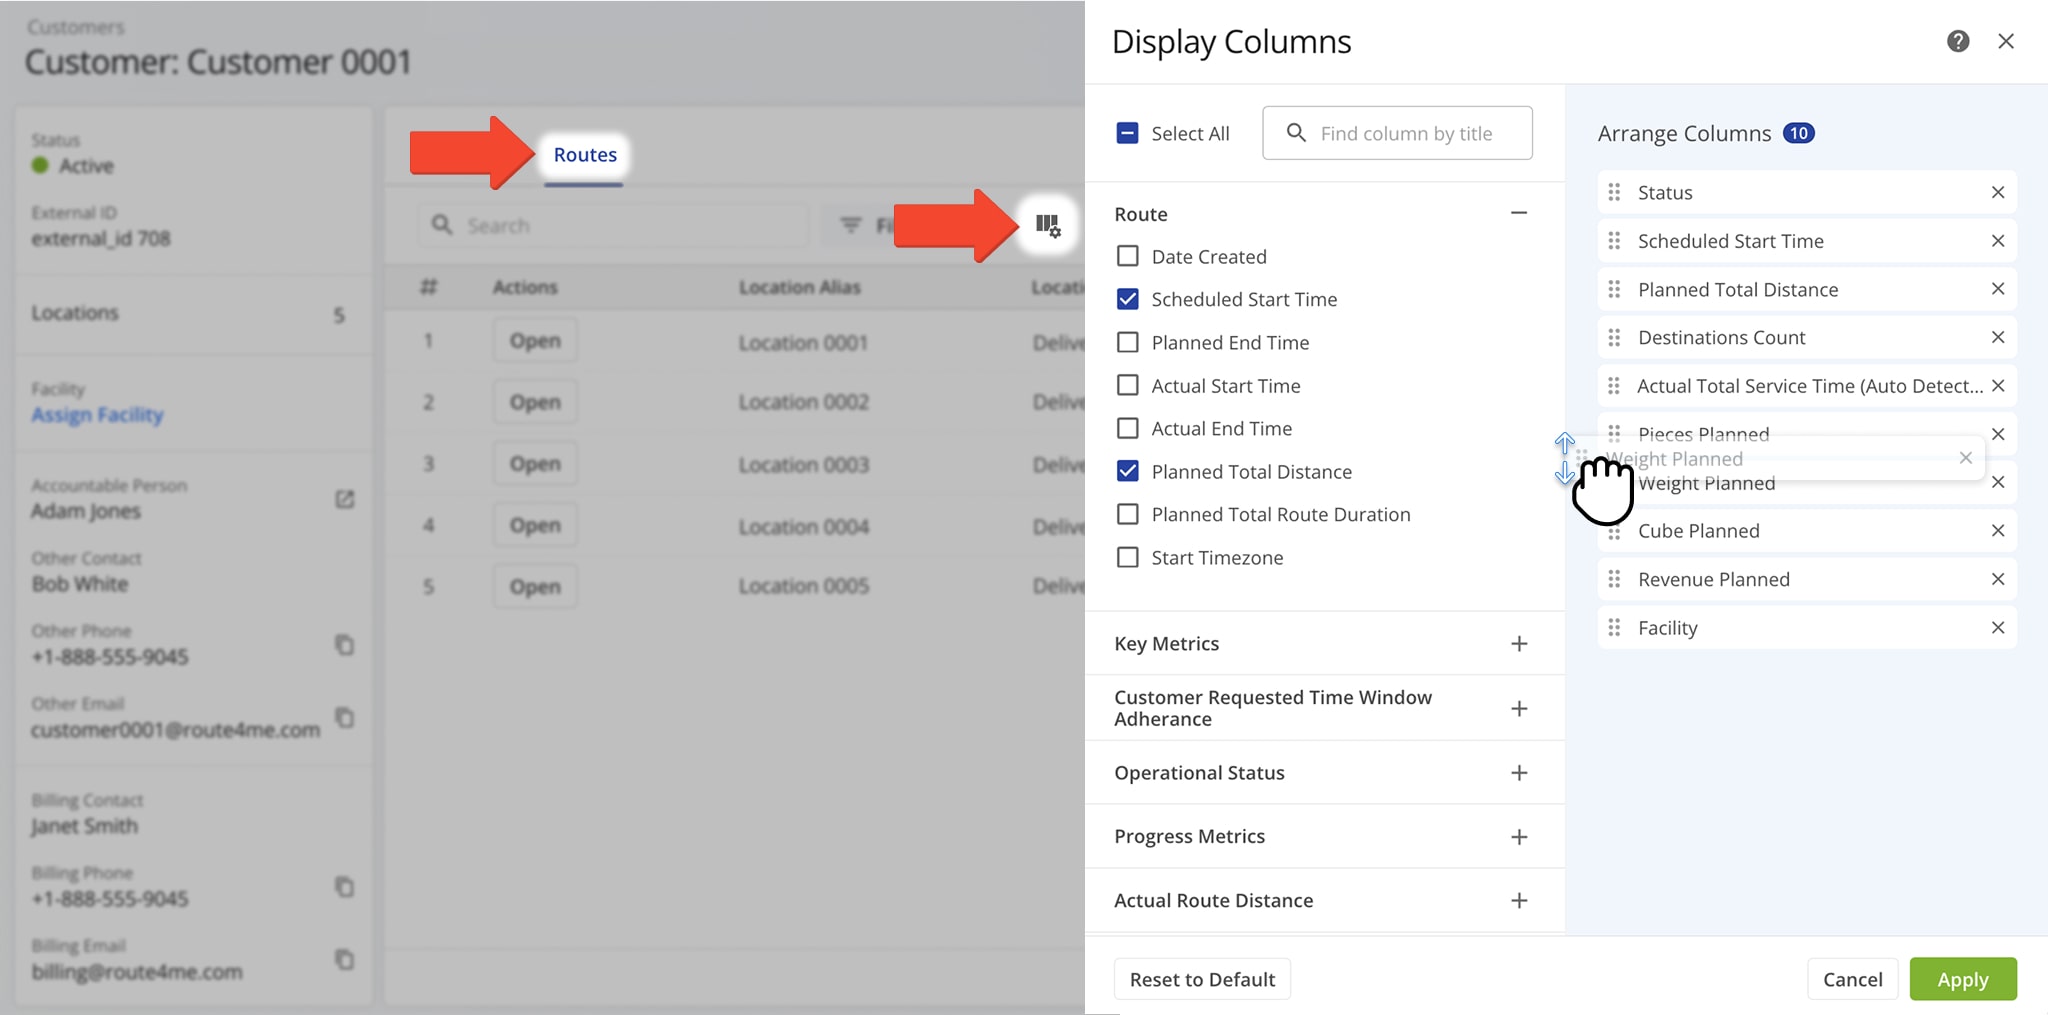Click the help question mark icon
The width and height of the screenshot is (2048, 1015).
[1957, 41]
